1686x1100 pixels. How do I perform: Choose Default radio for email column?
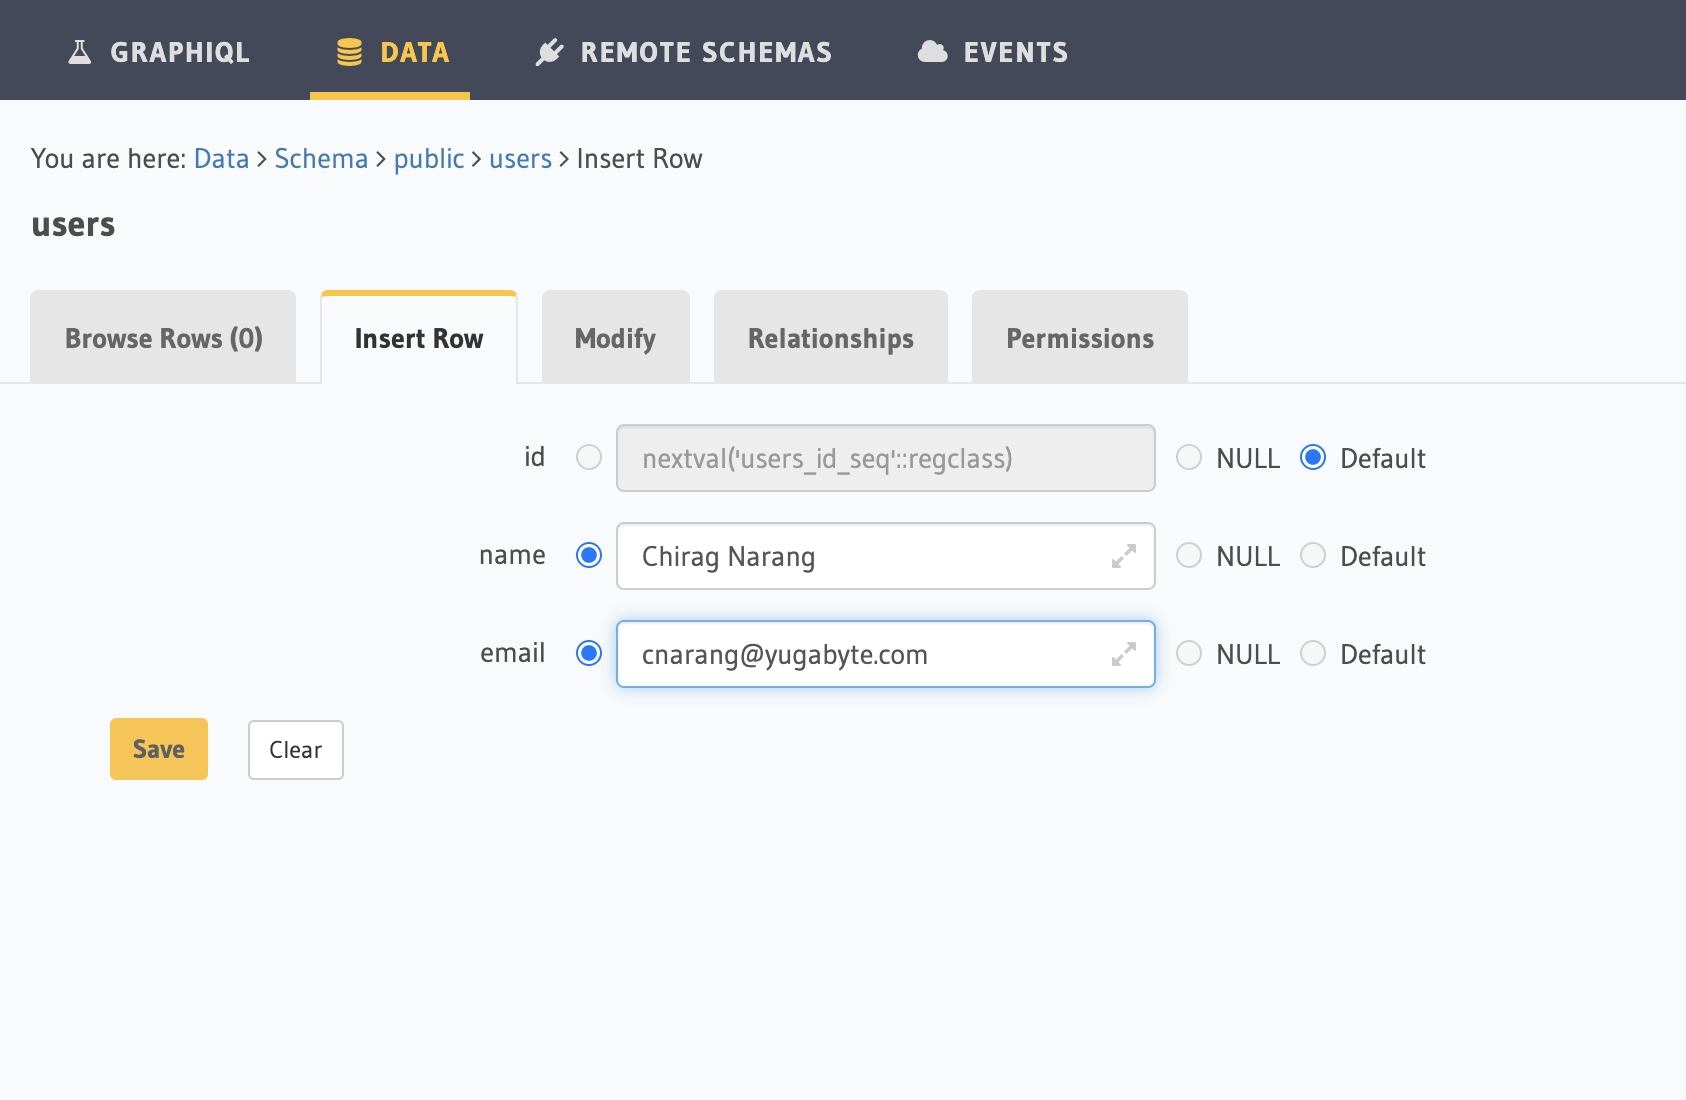coord(1313,654)
